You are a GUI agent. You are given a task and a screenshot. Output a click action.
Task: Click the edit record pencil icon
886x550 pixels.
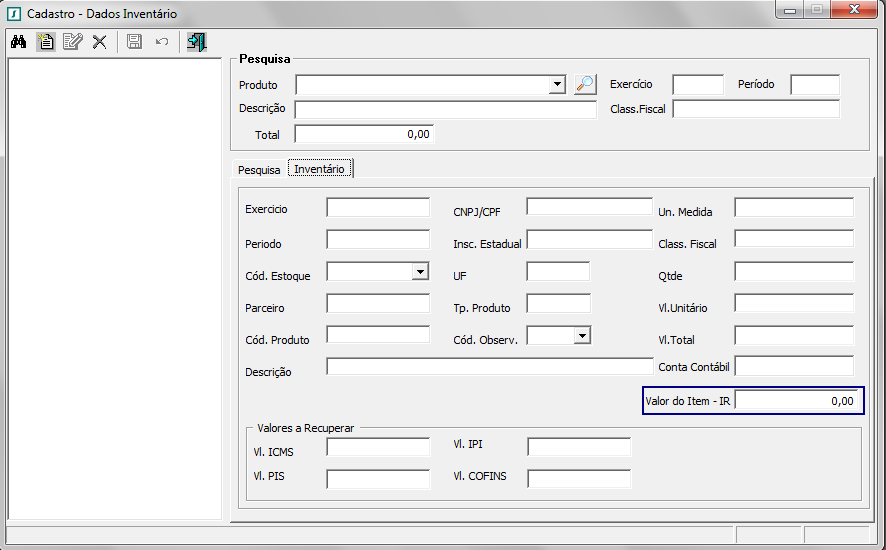tap(72, 42)
